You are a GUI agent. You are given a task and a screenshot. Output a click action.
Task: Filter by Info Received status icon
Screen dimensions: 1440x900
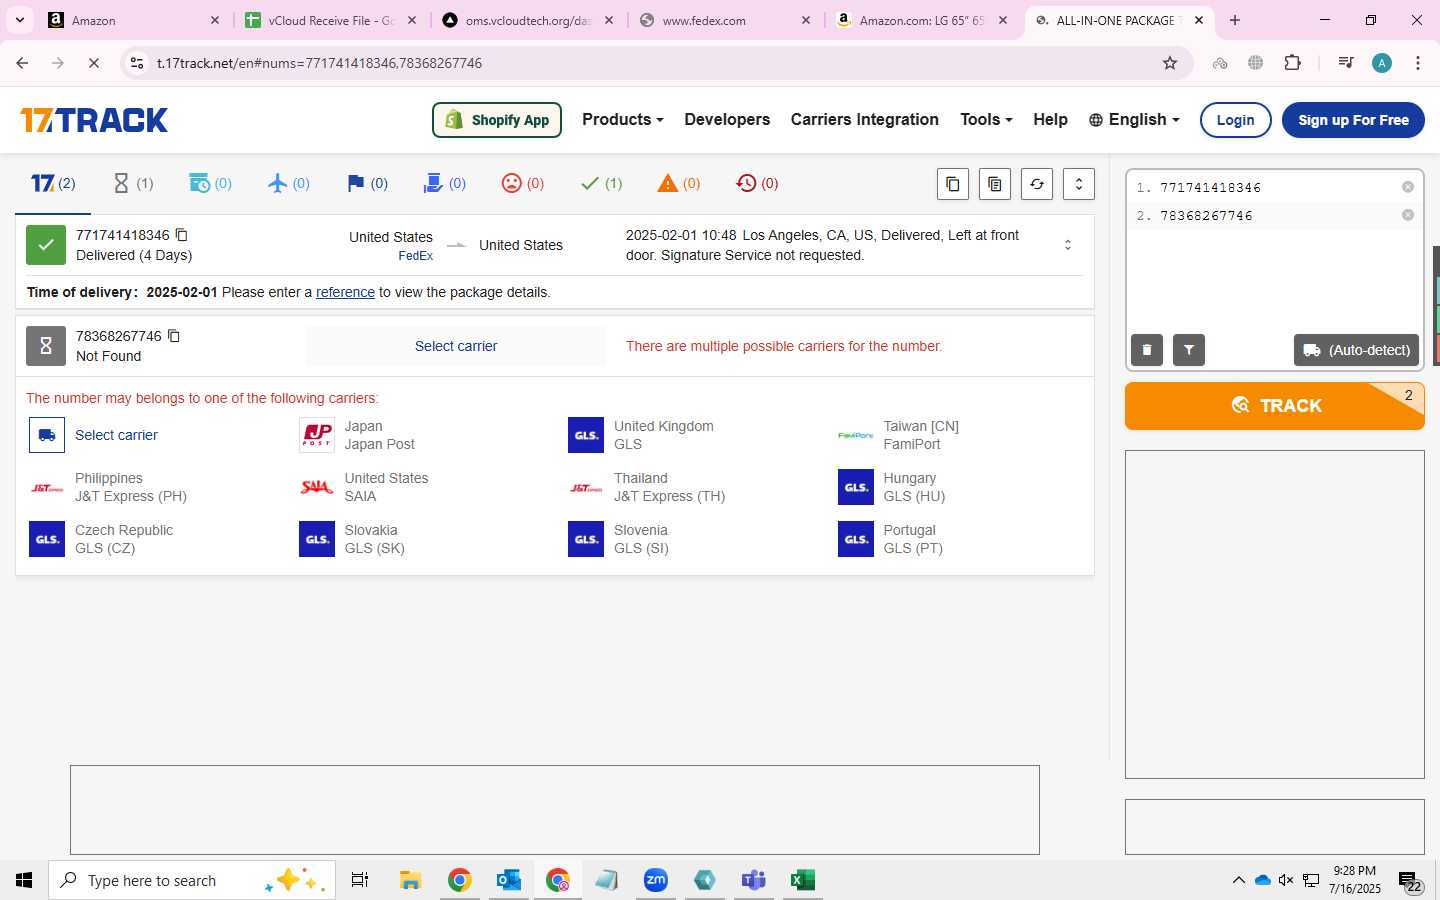coord(210,183)
